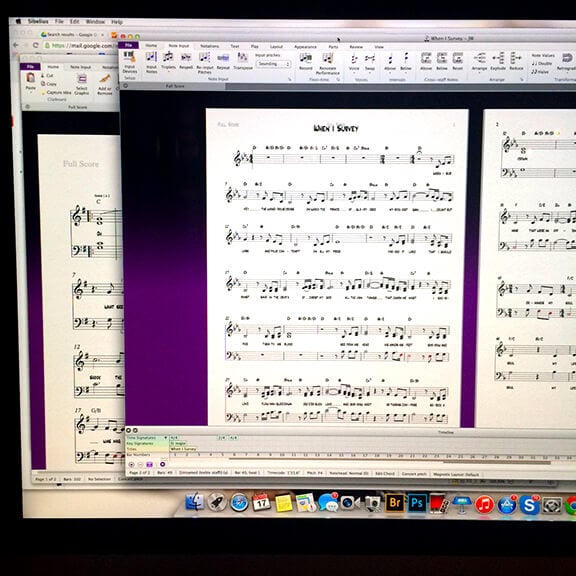Switch to the Notations ribbon tab
This screenshot has height=576, width=576.
click(209, 46)
